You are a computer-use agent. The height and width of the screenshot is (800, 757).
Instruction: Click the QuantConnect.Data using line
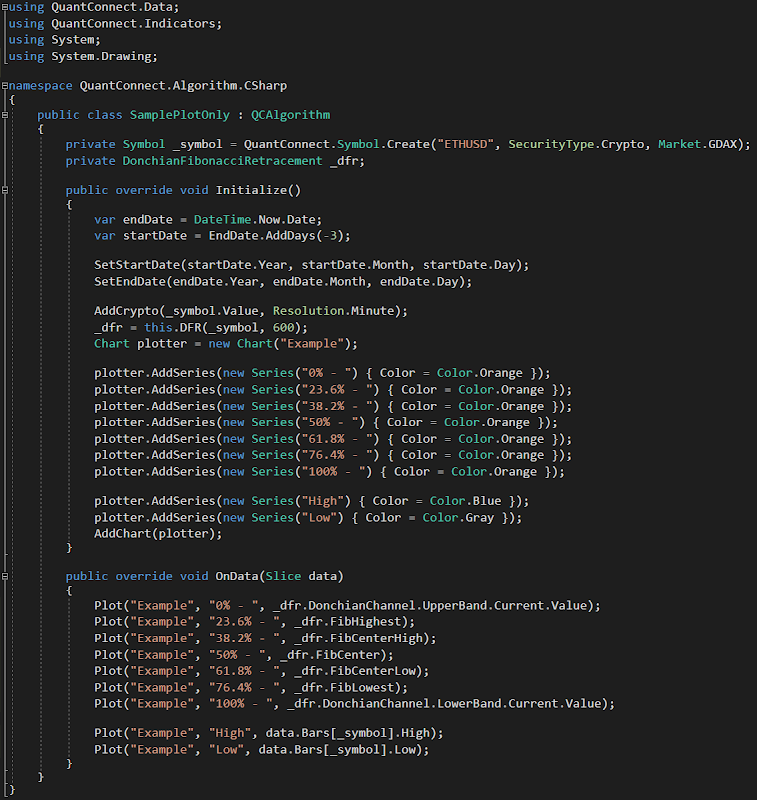click(93, 7)
